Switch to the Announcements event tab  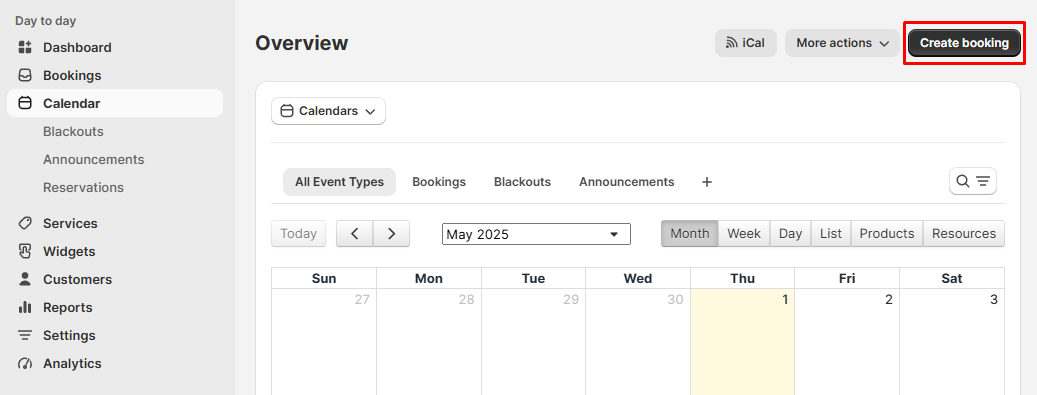tap(627, 182)
